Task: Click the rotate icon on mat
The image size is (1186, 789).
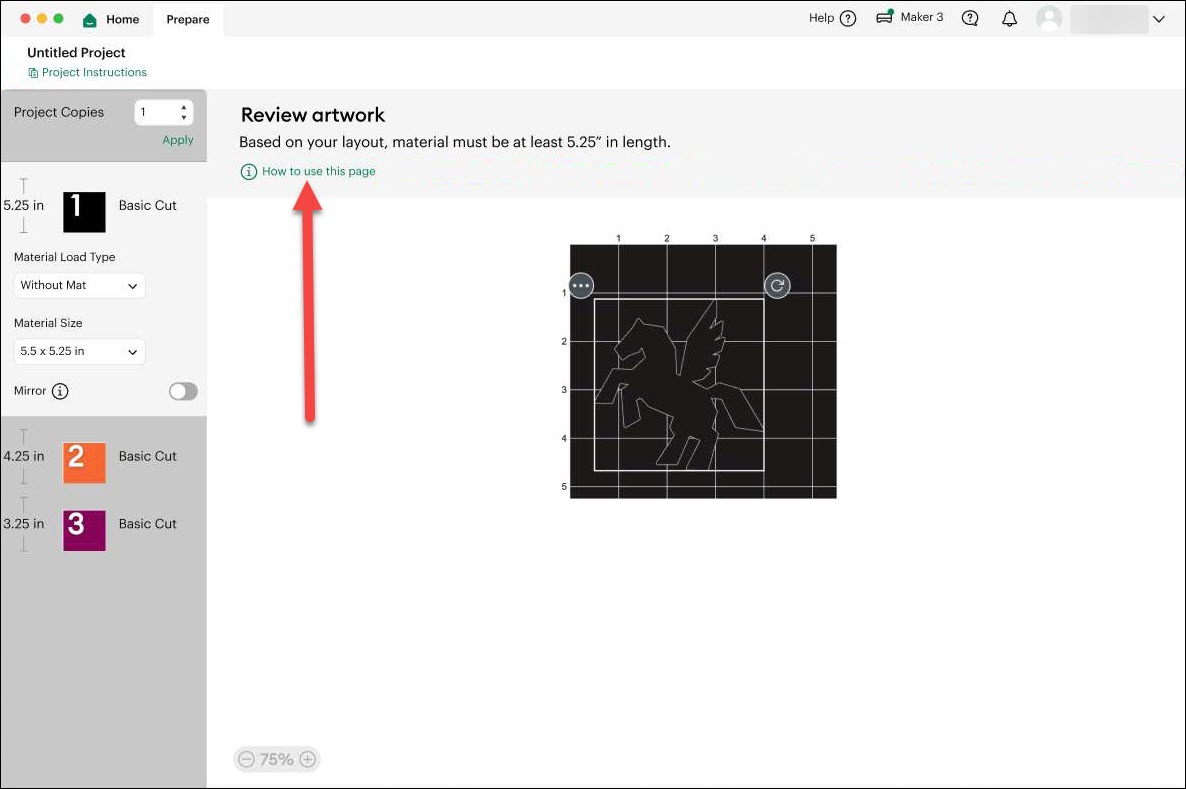Action: [777, 285]
